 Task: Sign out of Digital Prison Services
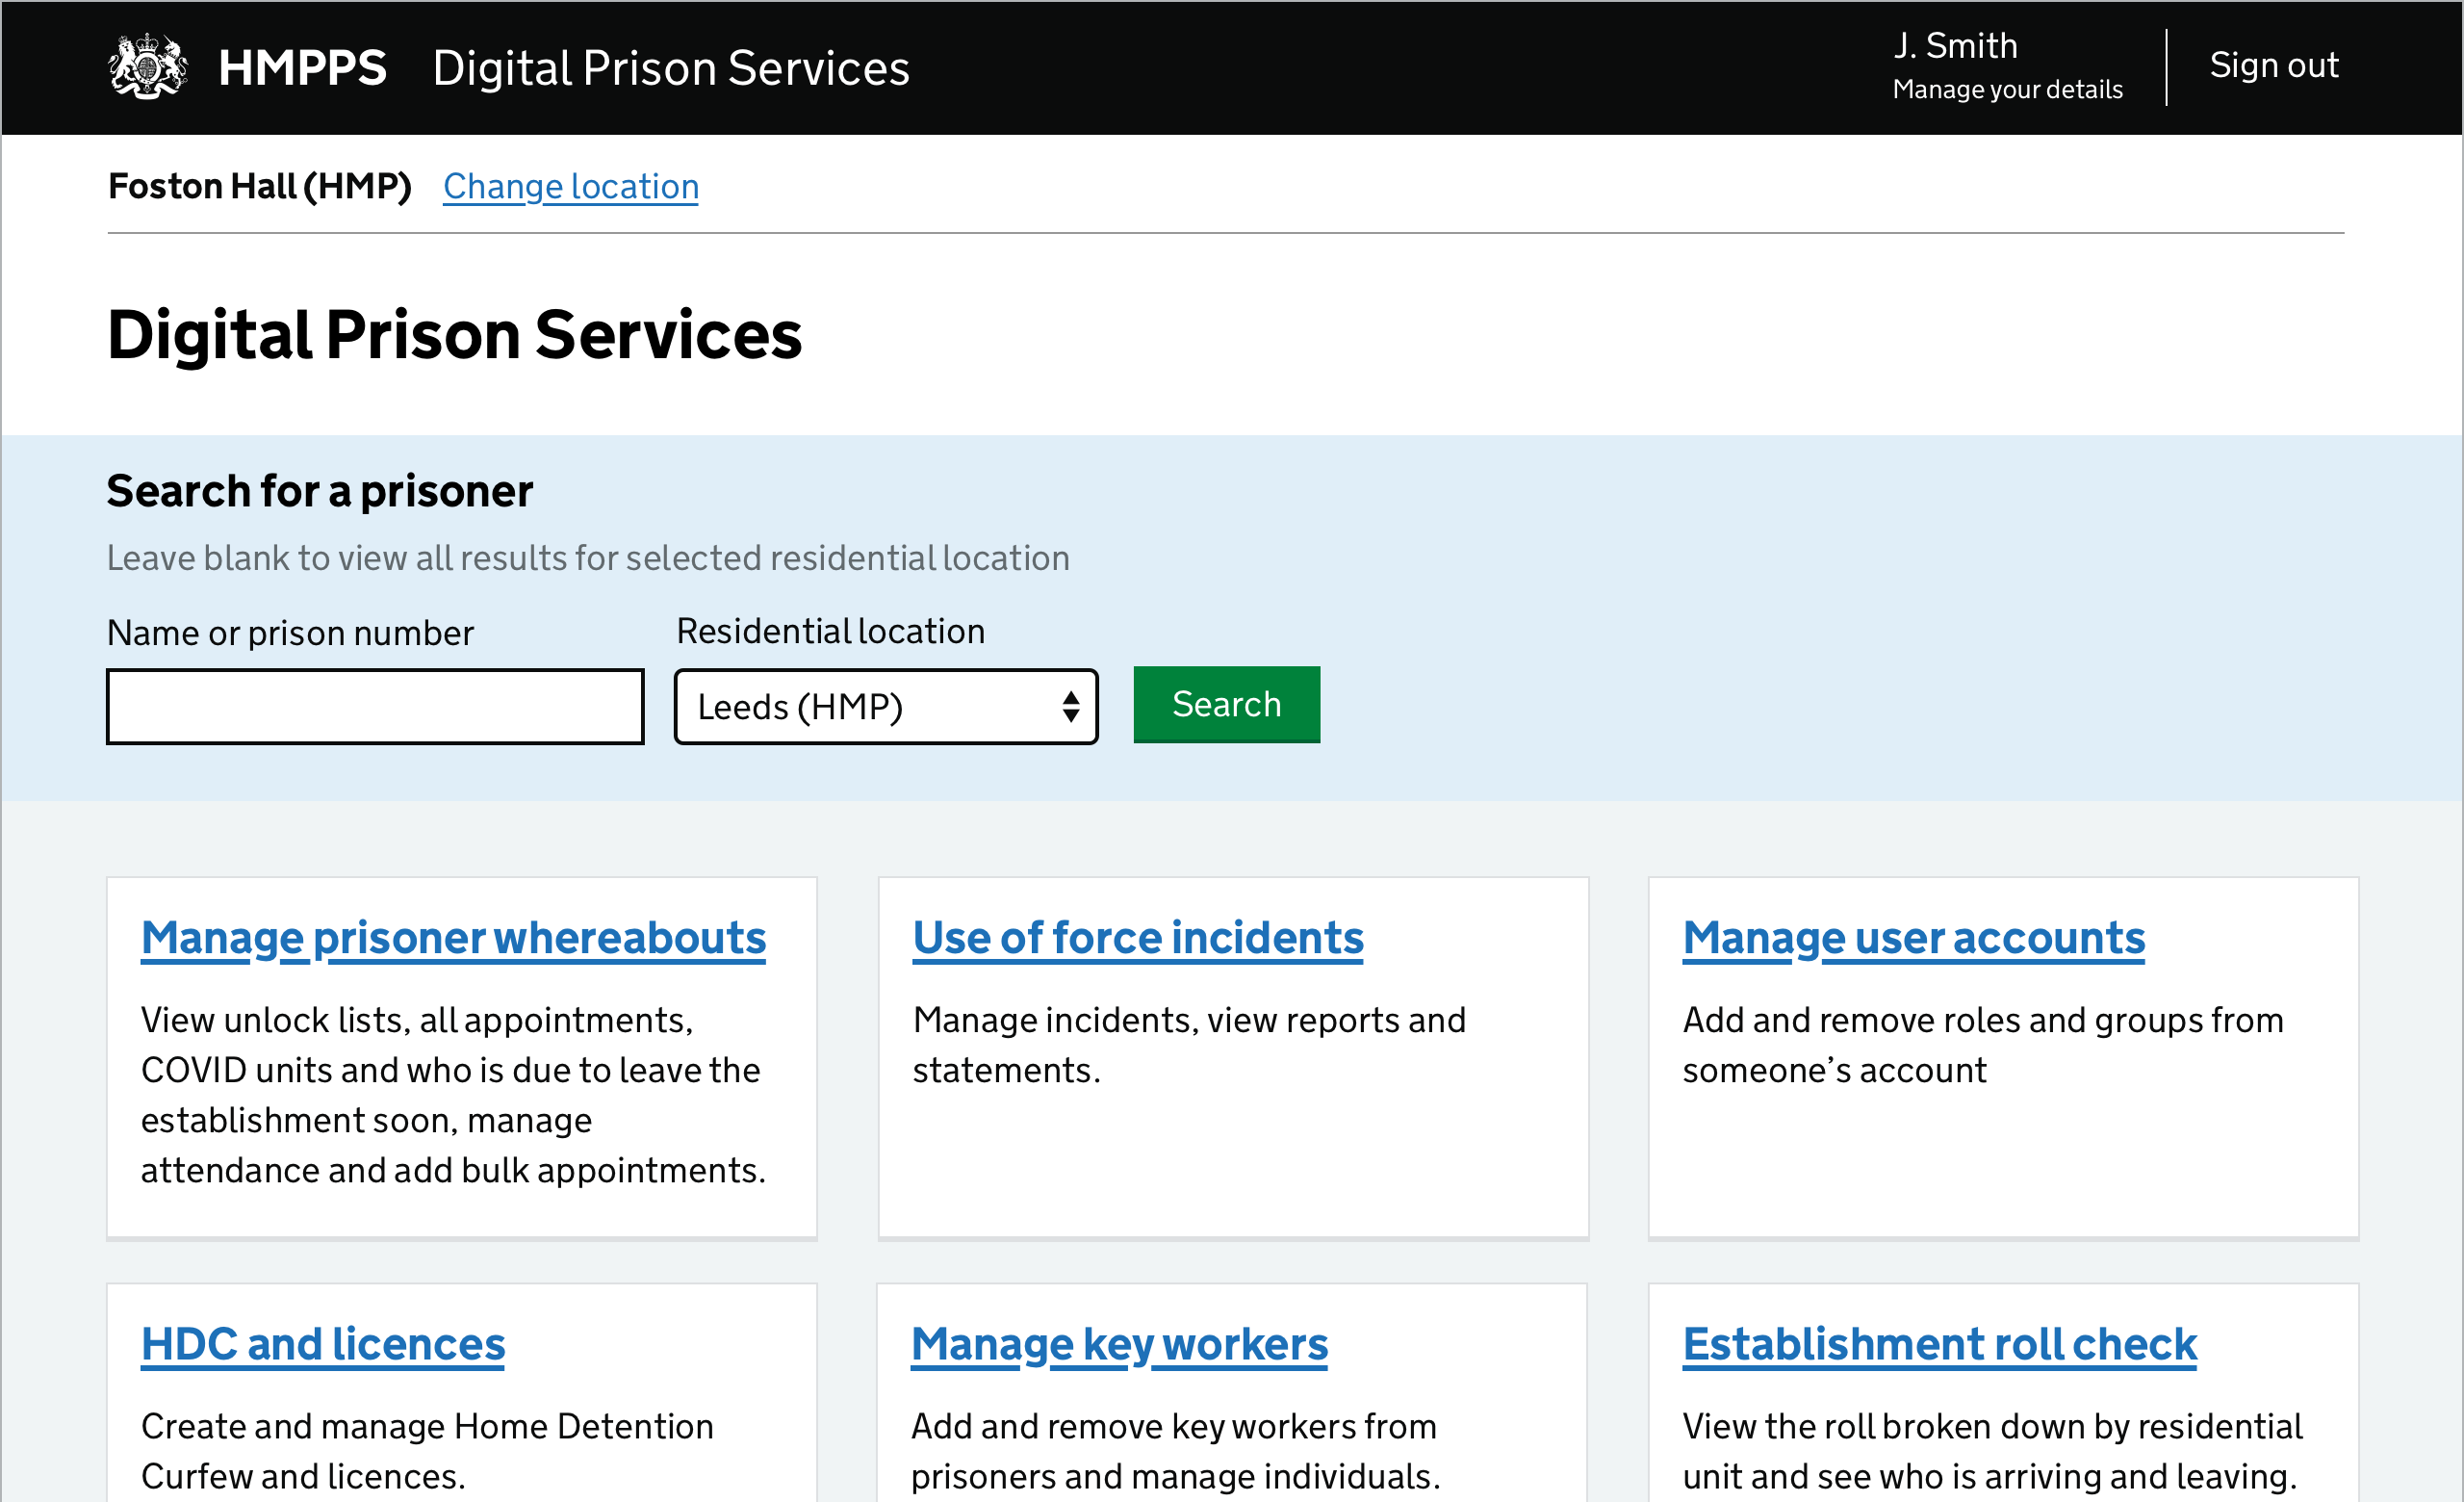point(2274,65)
